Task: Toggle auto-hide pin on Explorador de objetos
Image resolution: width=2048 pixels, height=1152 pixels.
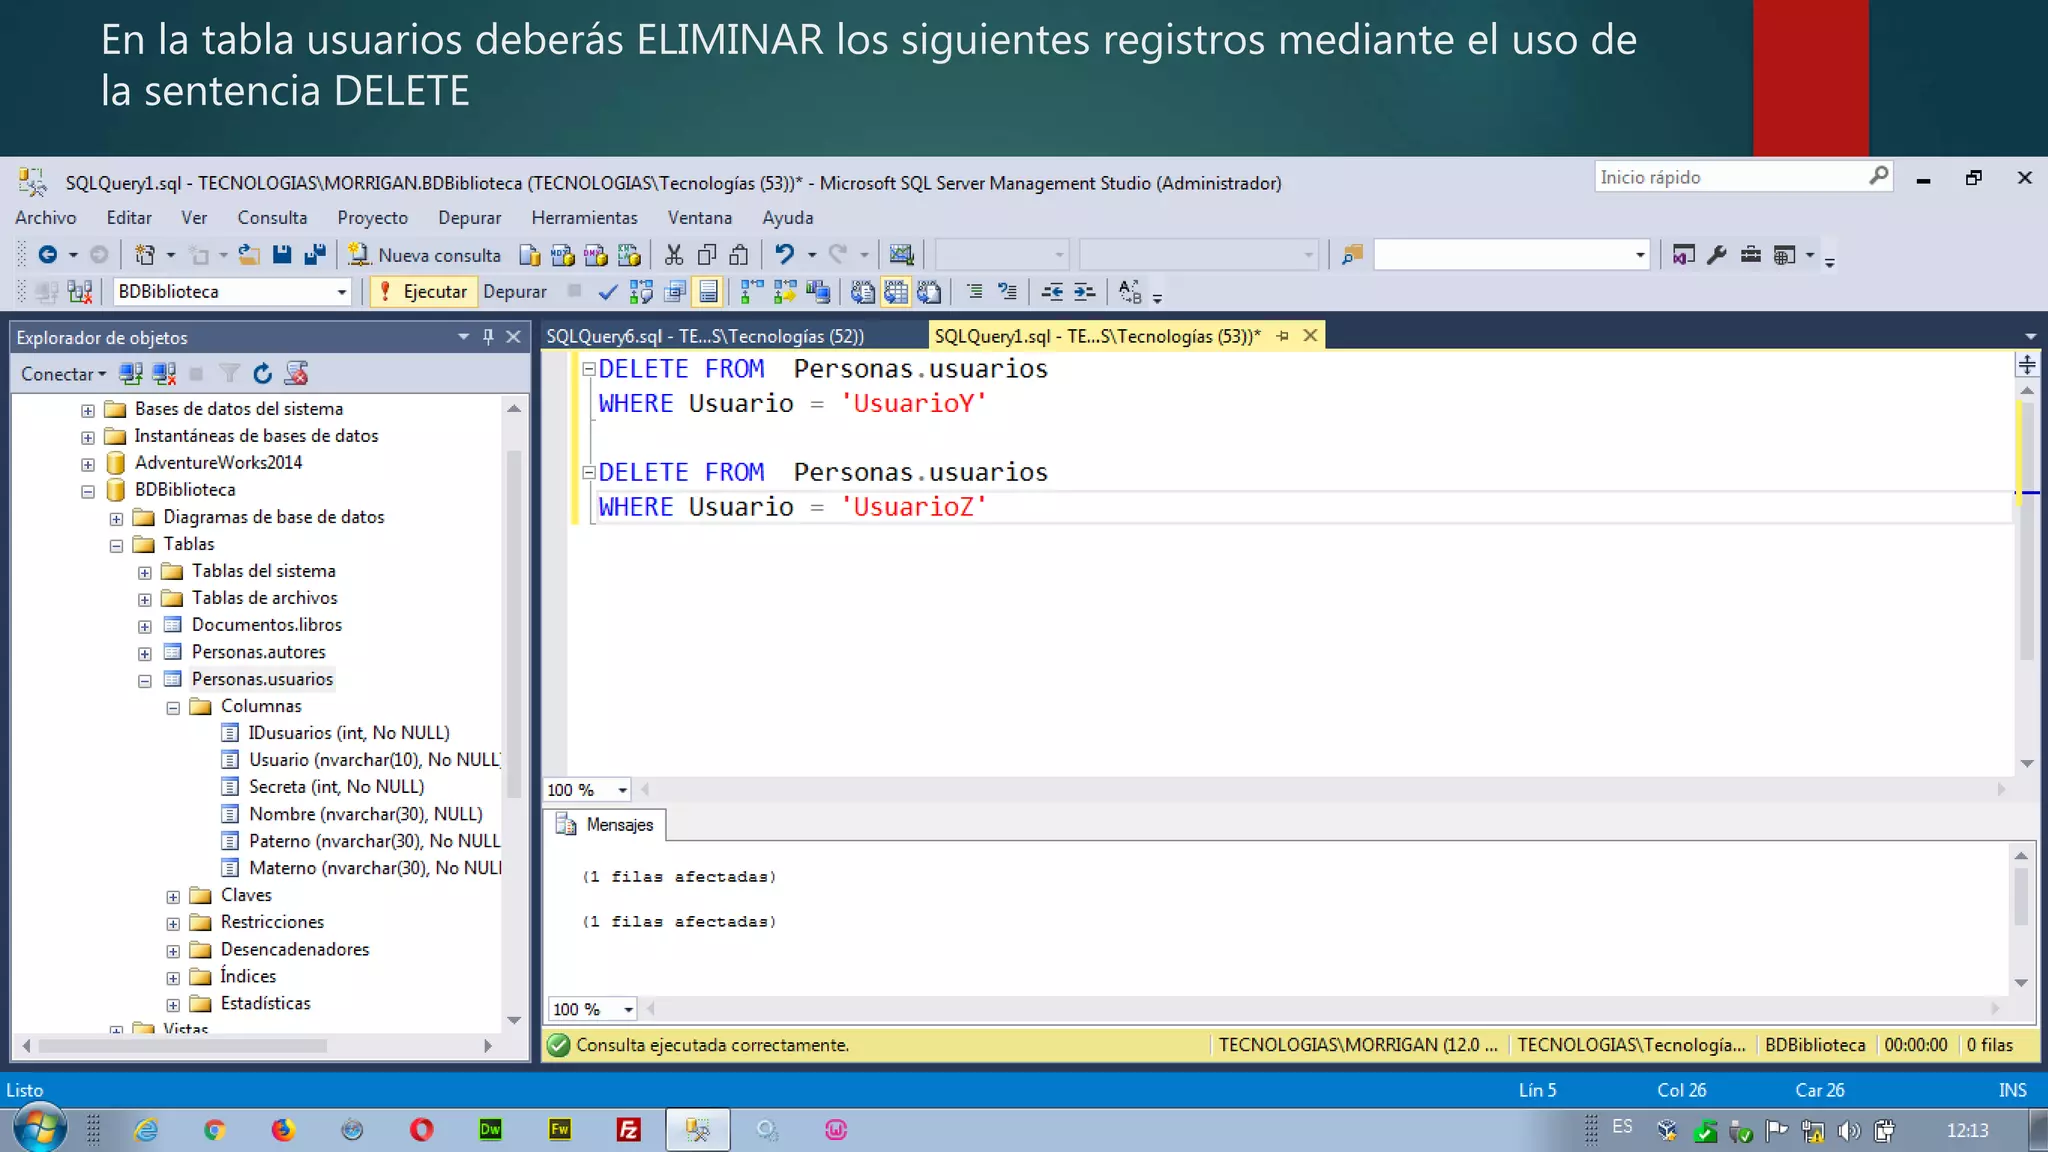Action: (x=488, y=337)
